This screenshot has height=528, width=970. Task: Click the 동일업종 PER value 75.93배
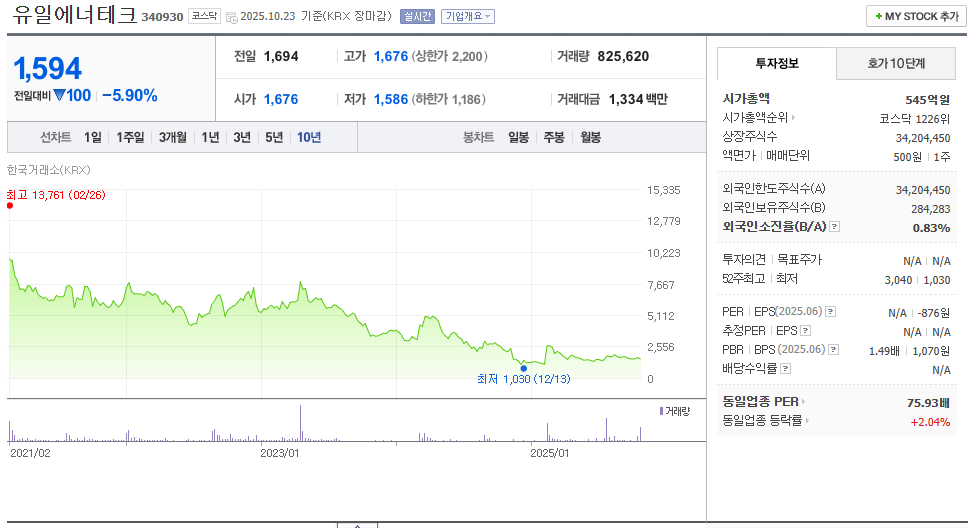[x=929, y=403]
